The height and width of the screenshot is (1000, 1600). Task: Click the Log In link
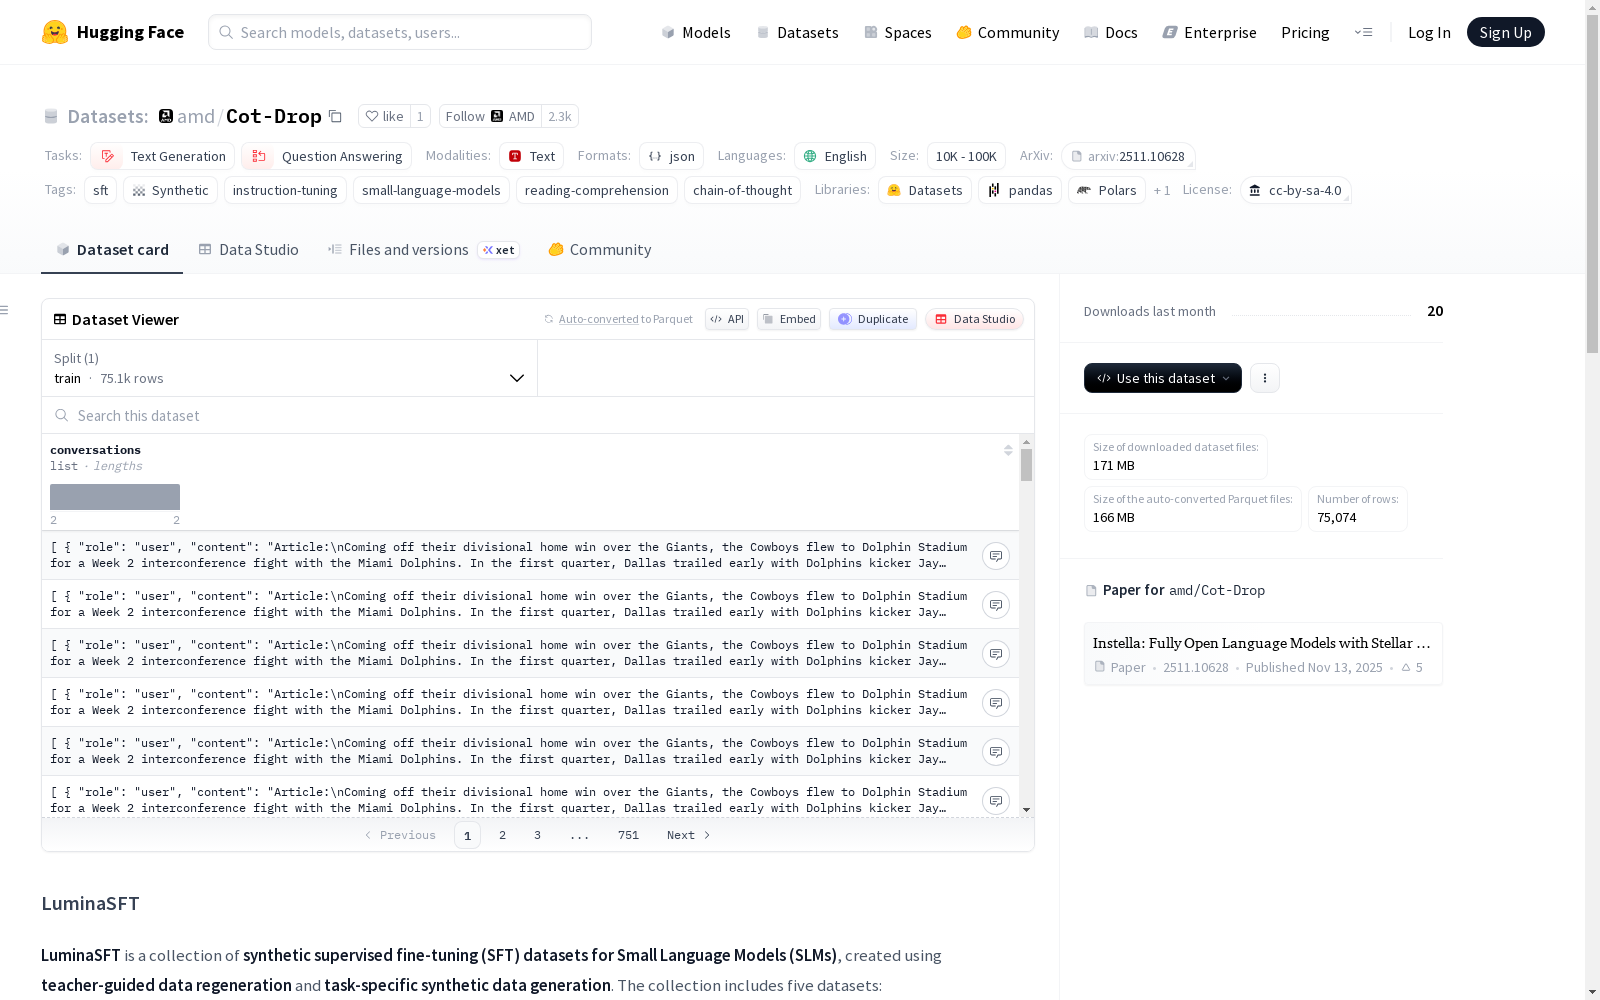click(1429, 32)
